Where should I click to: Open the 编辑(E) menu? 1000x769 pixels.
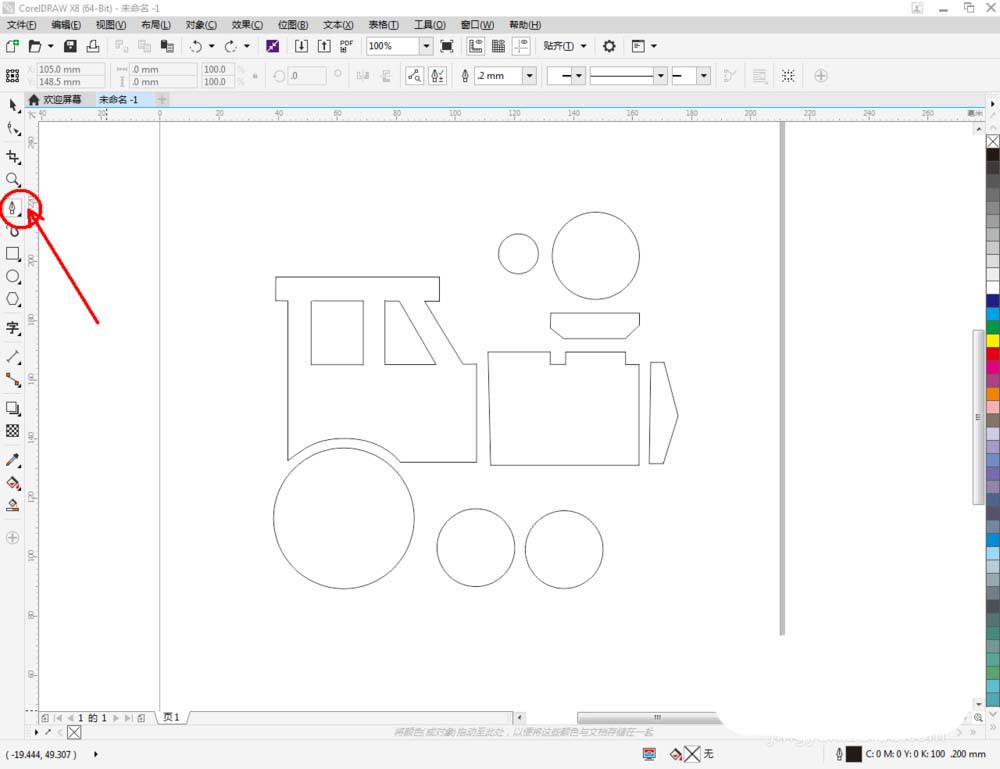pos(66,25)
